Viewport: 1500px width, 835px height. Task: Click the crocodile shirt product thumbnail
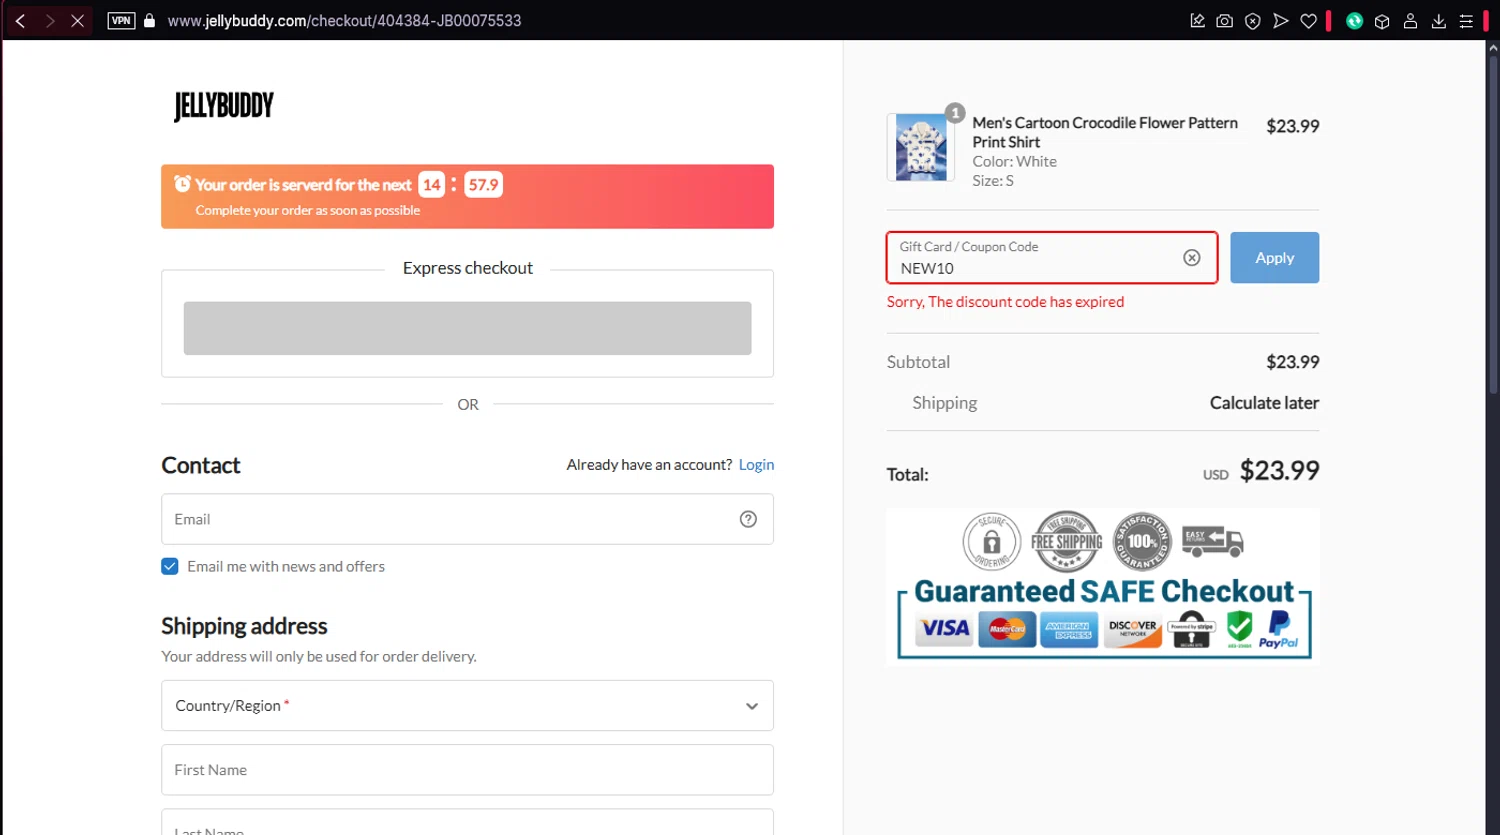pos(921,147)
